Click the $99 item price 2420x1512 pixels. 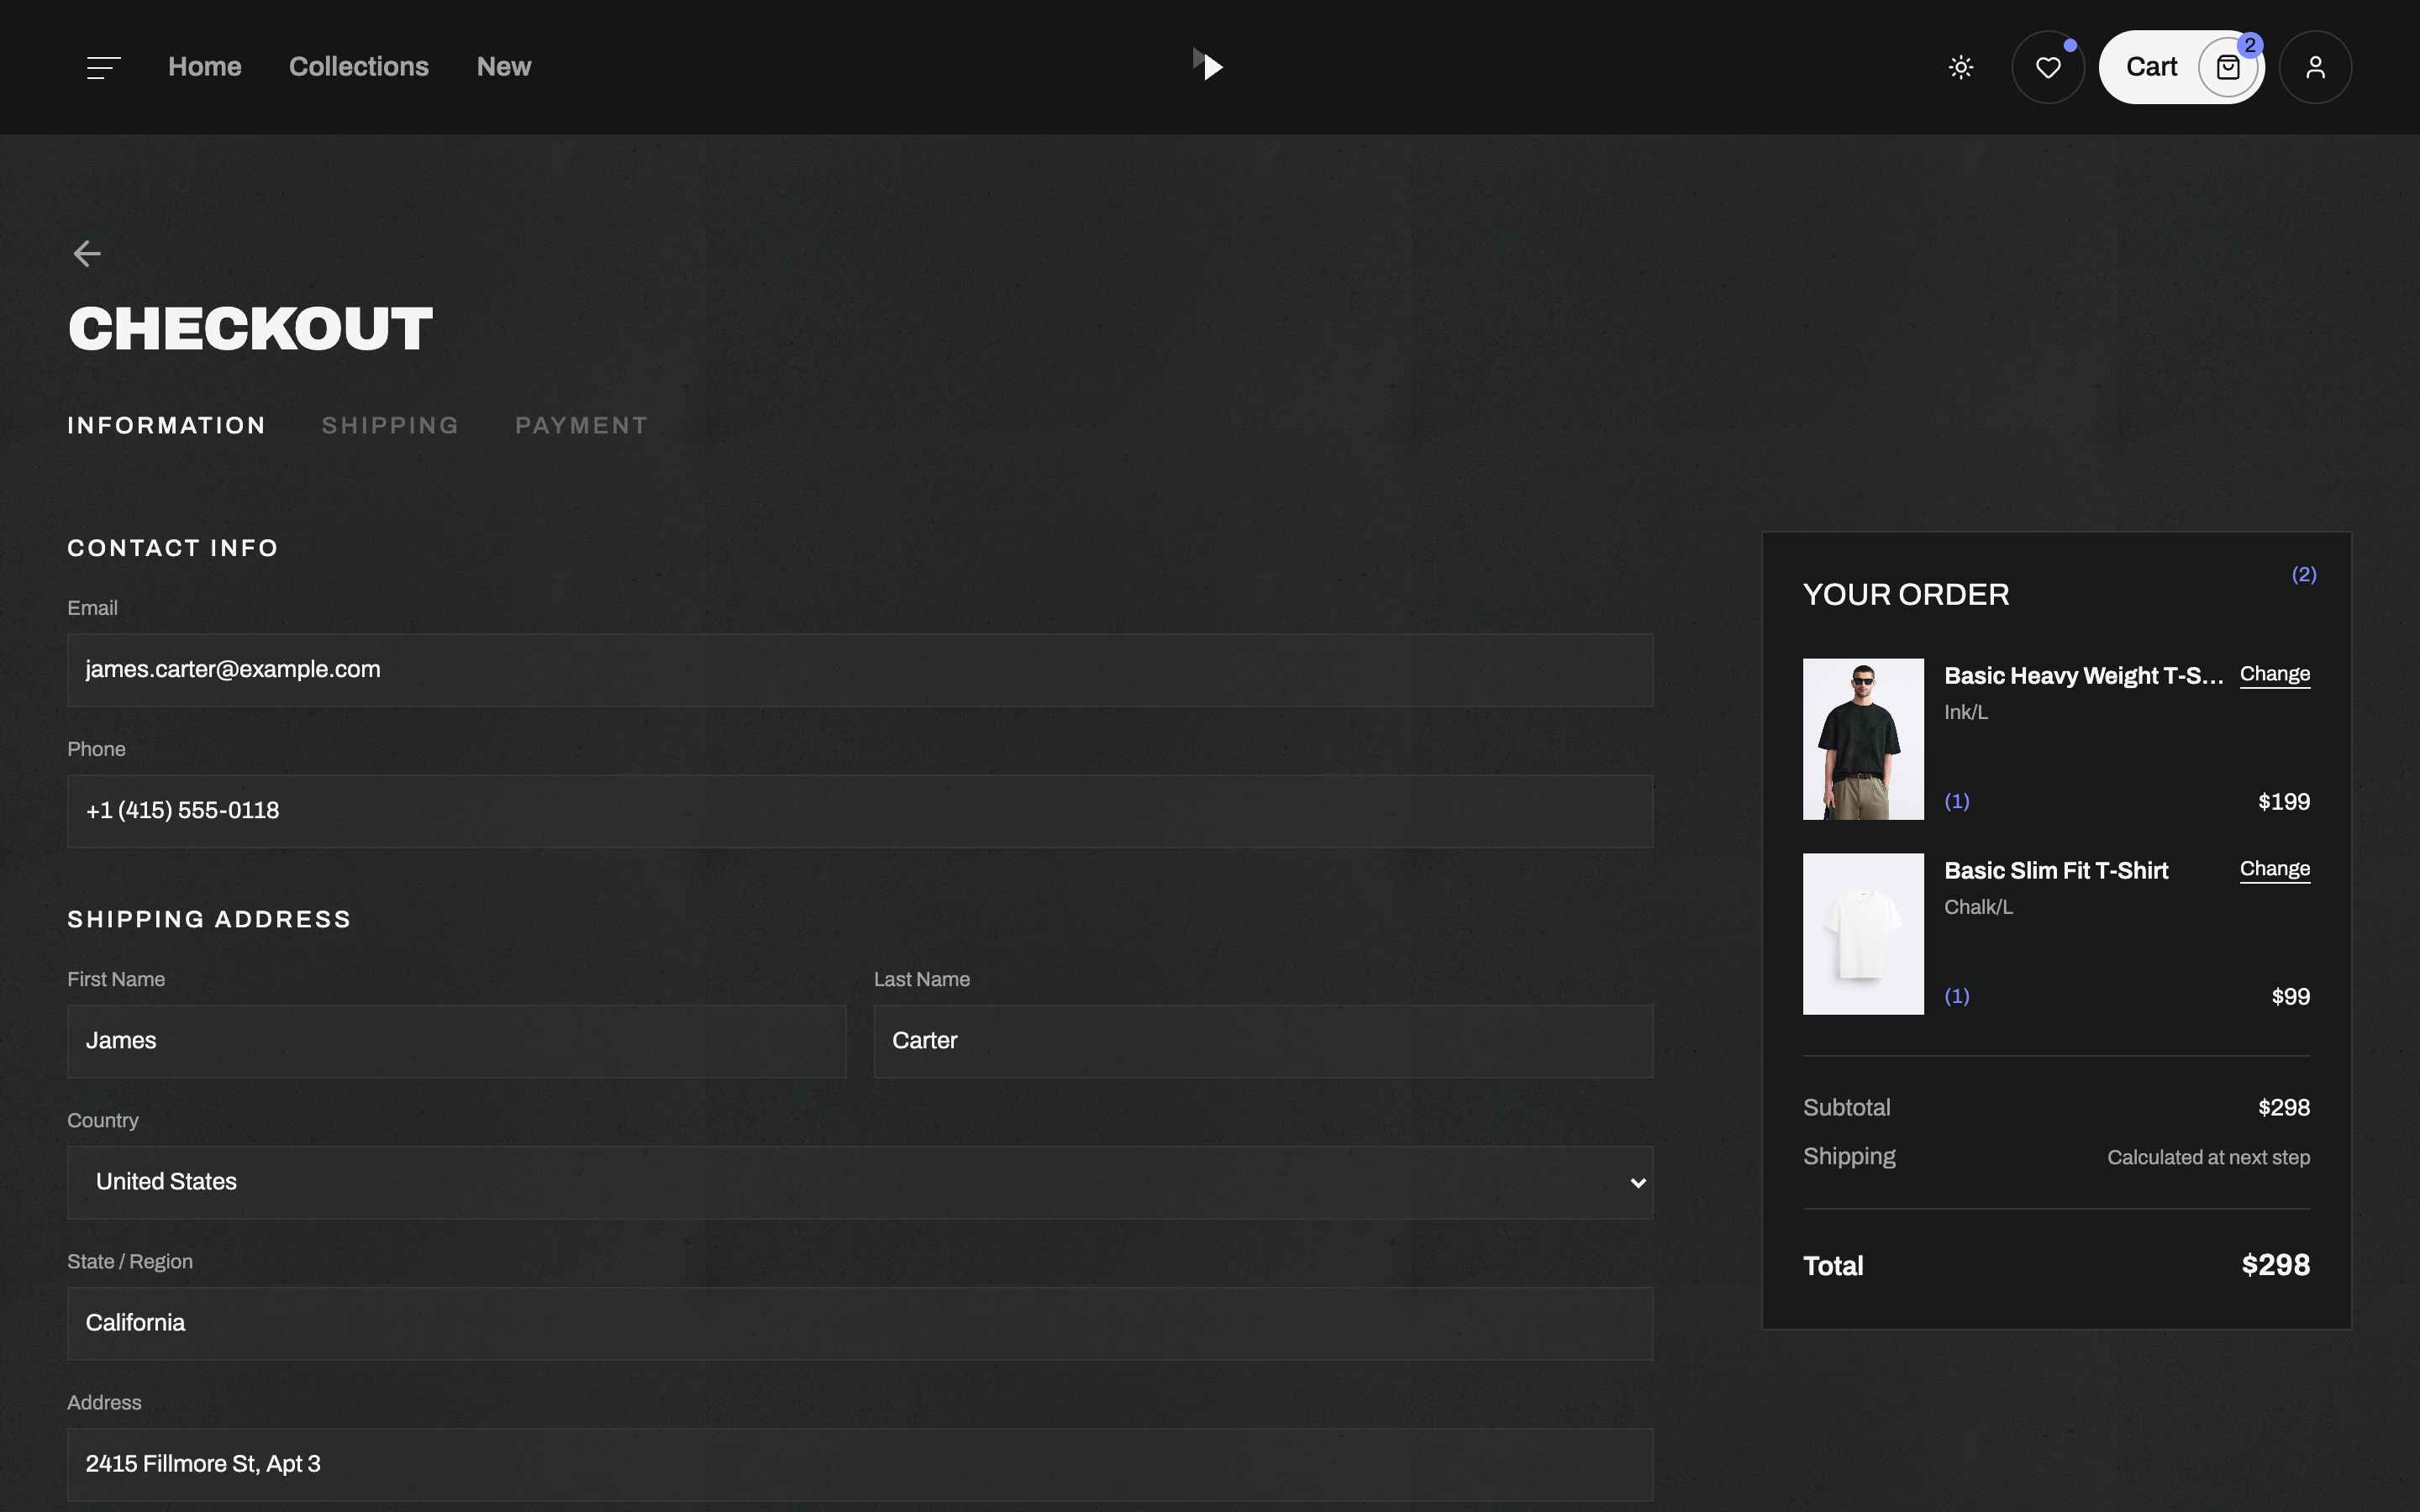(2290, 997)
